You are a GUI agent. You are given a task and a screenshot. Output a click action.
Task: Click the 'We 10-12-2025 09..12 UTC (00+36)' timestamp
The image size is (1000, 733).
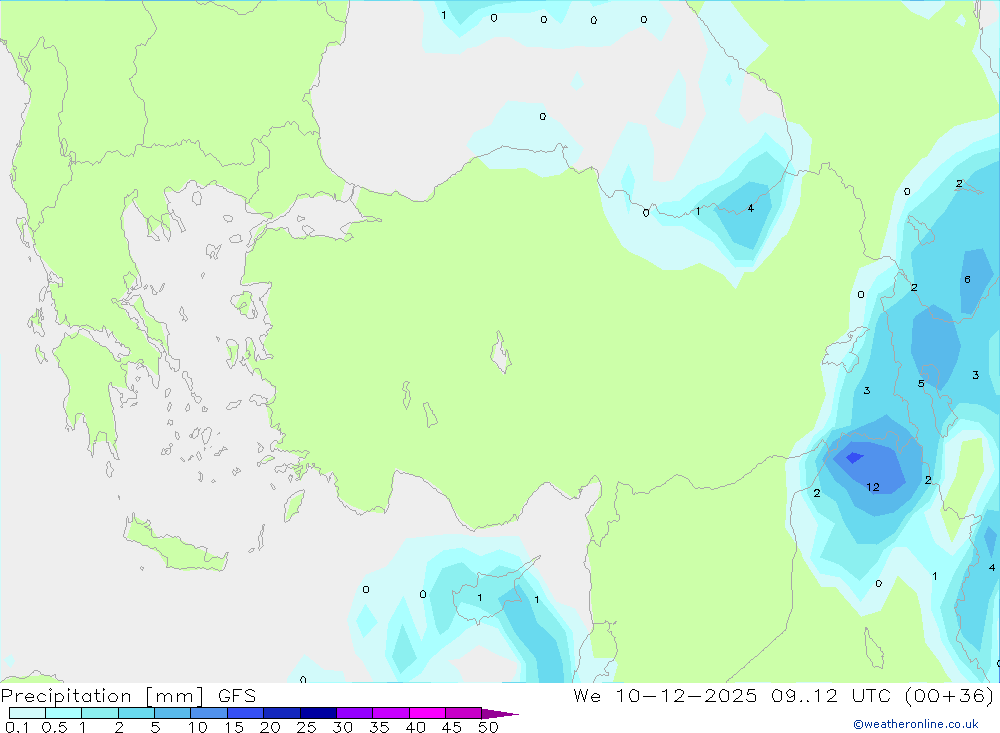tap(783, 696)
